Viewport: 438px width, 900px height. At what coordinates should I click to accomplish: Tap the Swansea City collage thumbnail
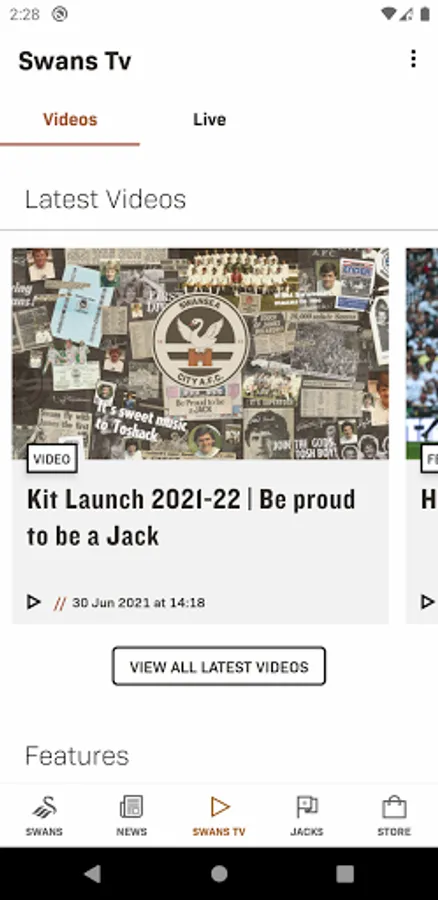[200, 354]
